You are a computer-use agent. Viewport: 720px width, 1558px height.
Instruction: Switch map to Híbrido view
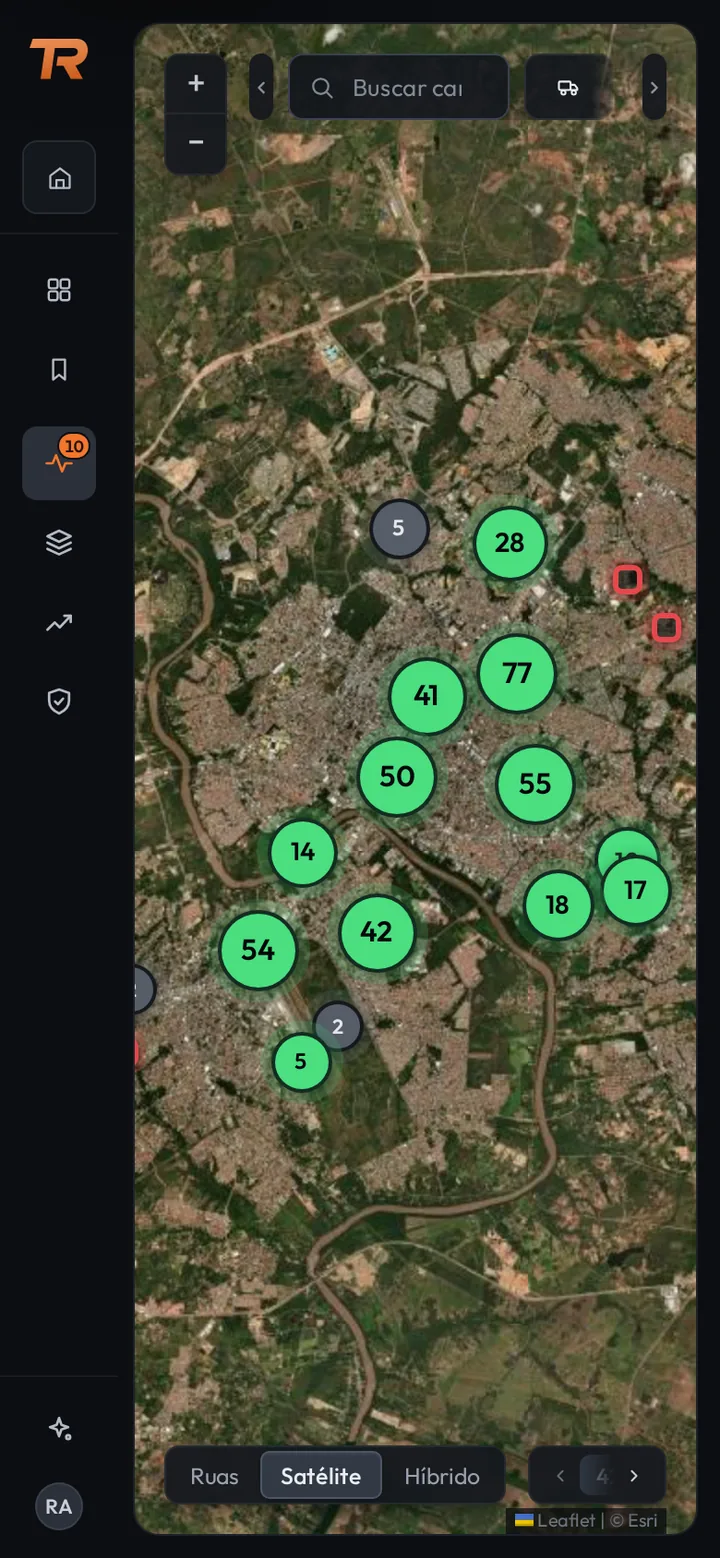[442, 1476]
